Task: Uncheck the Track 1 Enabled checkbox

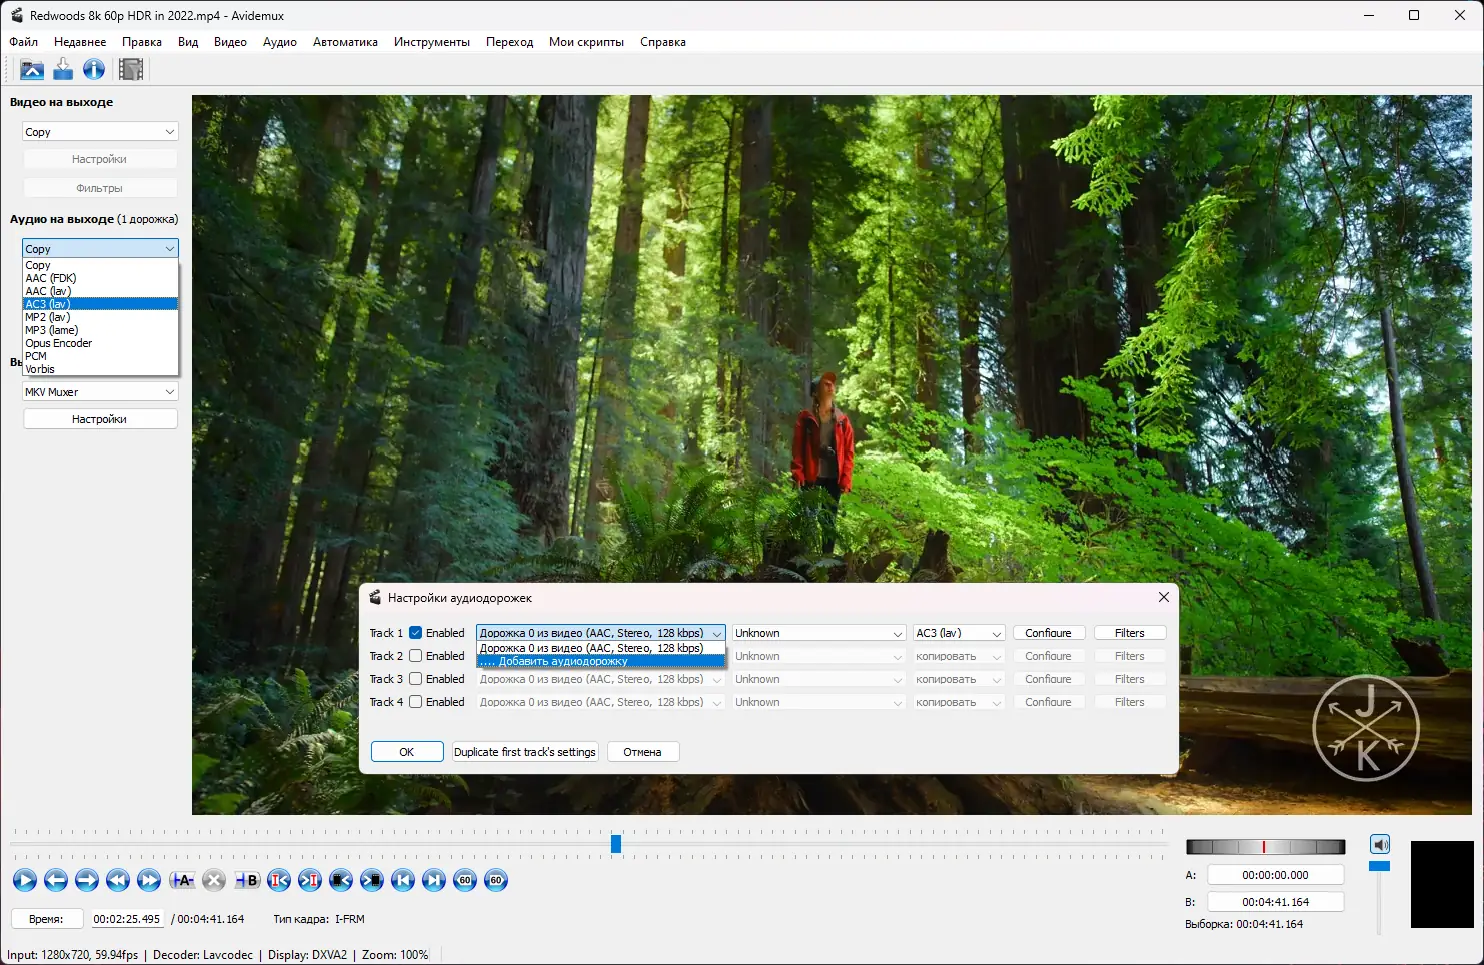Action: click(x=416, y=633)
